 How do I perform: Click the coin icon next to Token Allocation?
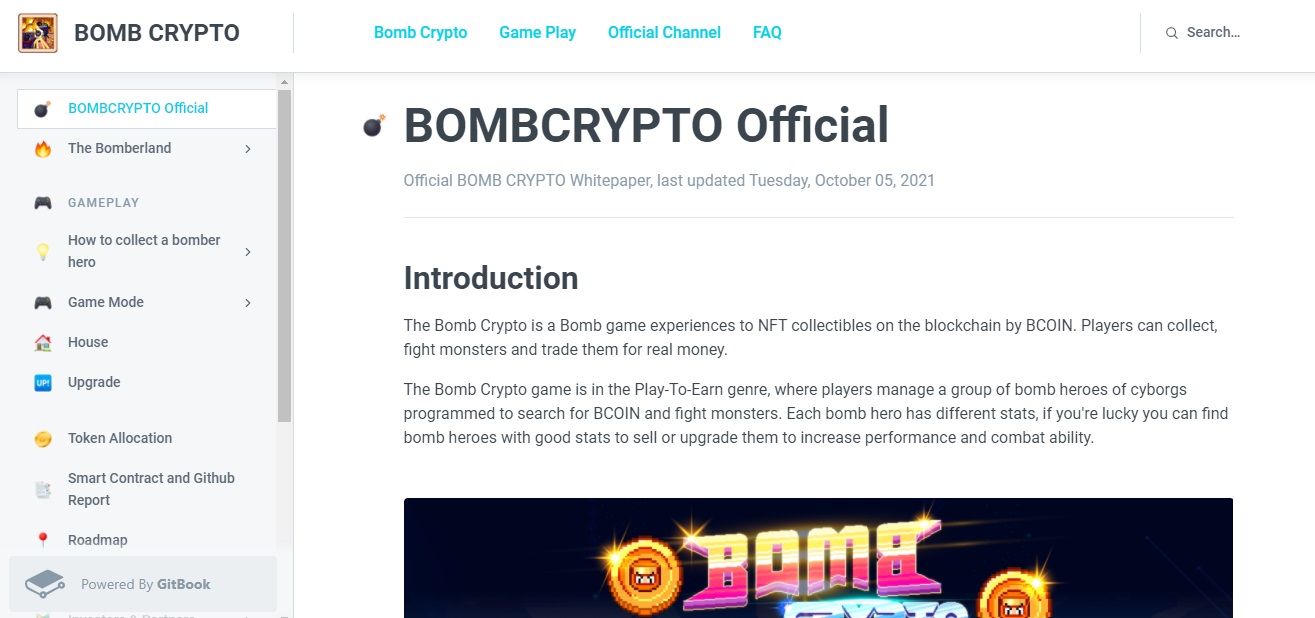pos(42,439)
